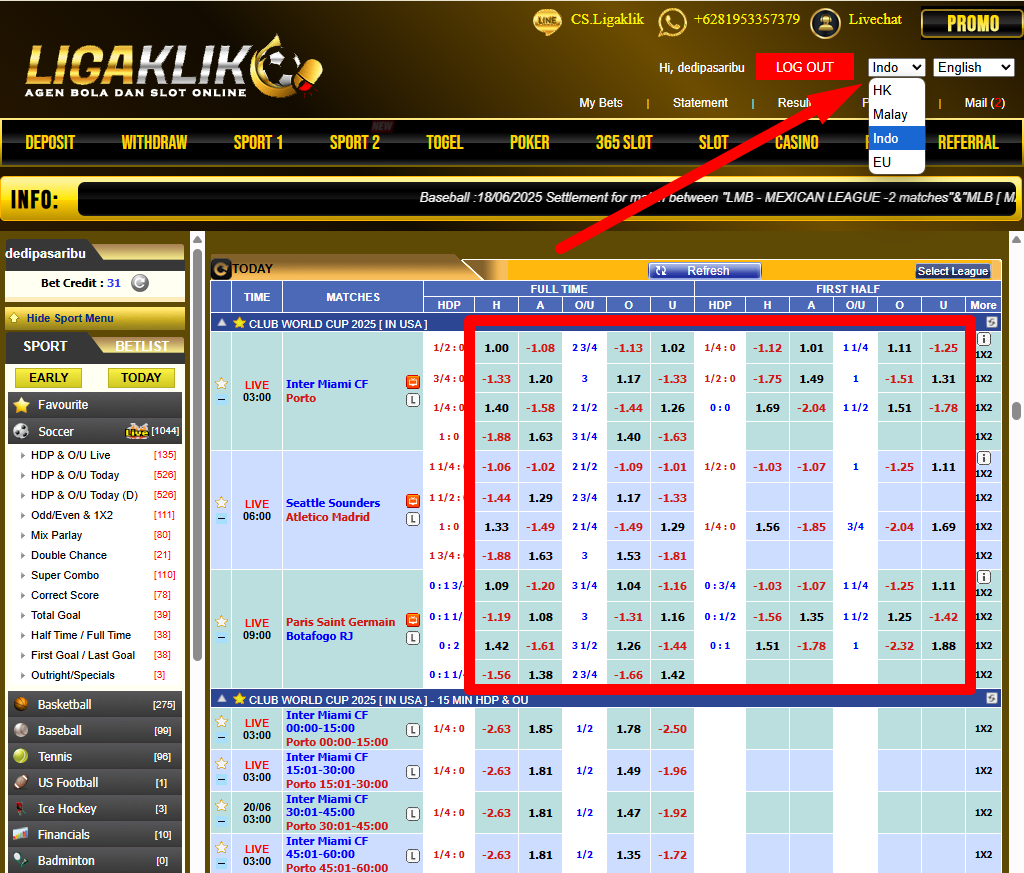Open live TV icon for Paris Saint Germain match
Viewport: 1024px width, 873px height.
[413, 620]
